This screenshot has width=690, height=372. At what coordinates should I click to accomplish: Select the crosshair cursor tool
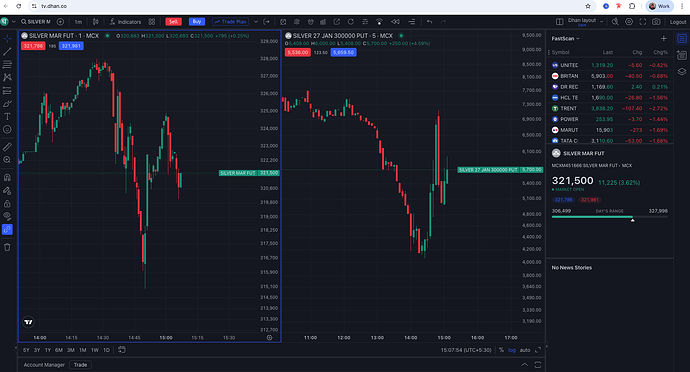point(7,39)
